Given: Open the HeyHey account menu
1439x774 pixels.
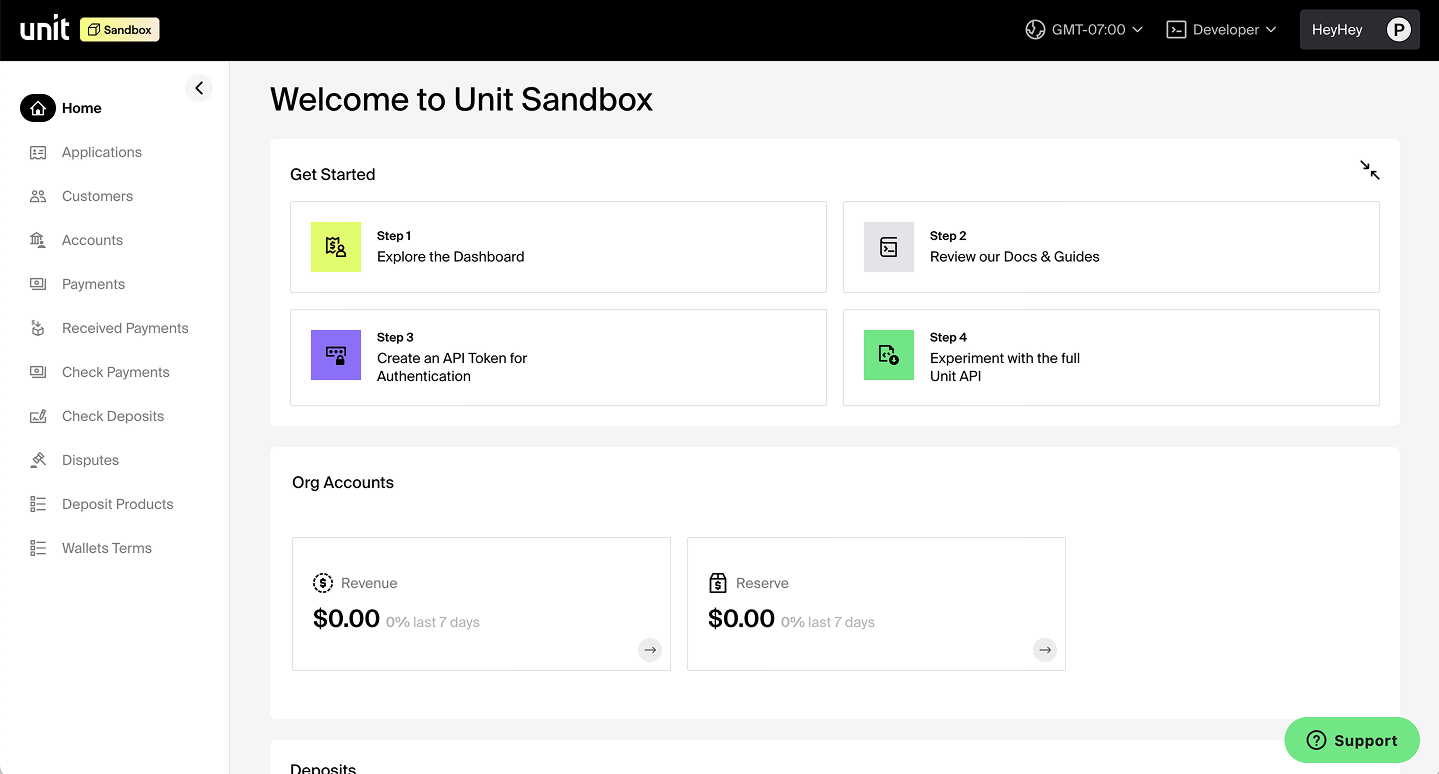Looking at the screenshot, I should pos(1359,30).
